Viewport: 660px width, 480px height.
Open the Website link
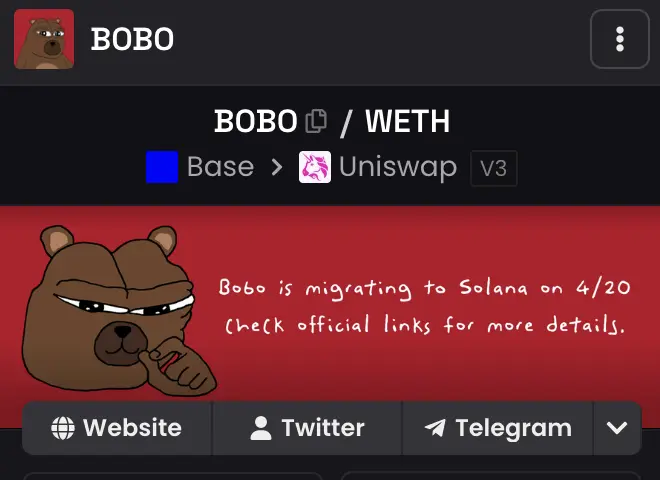117,428
